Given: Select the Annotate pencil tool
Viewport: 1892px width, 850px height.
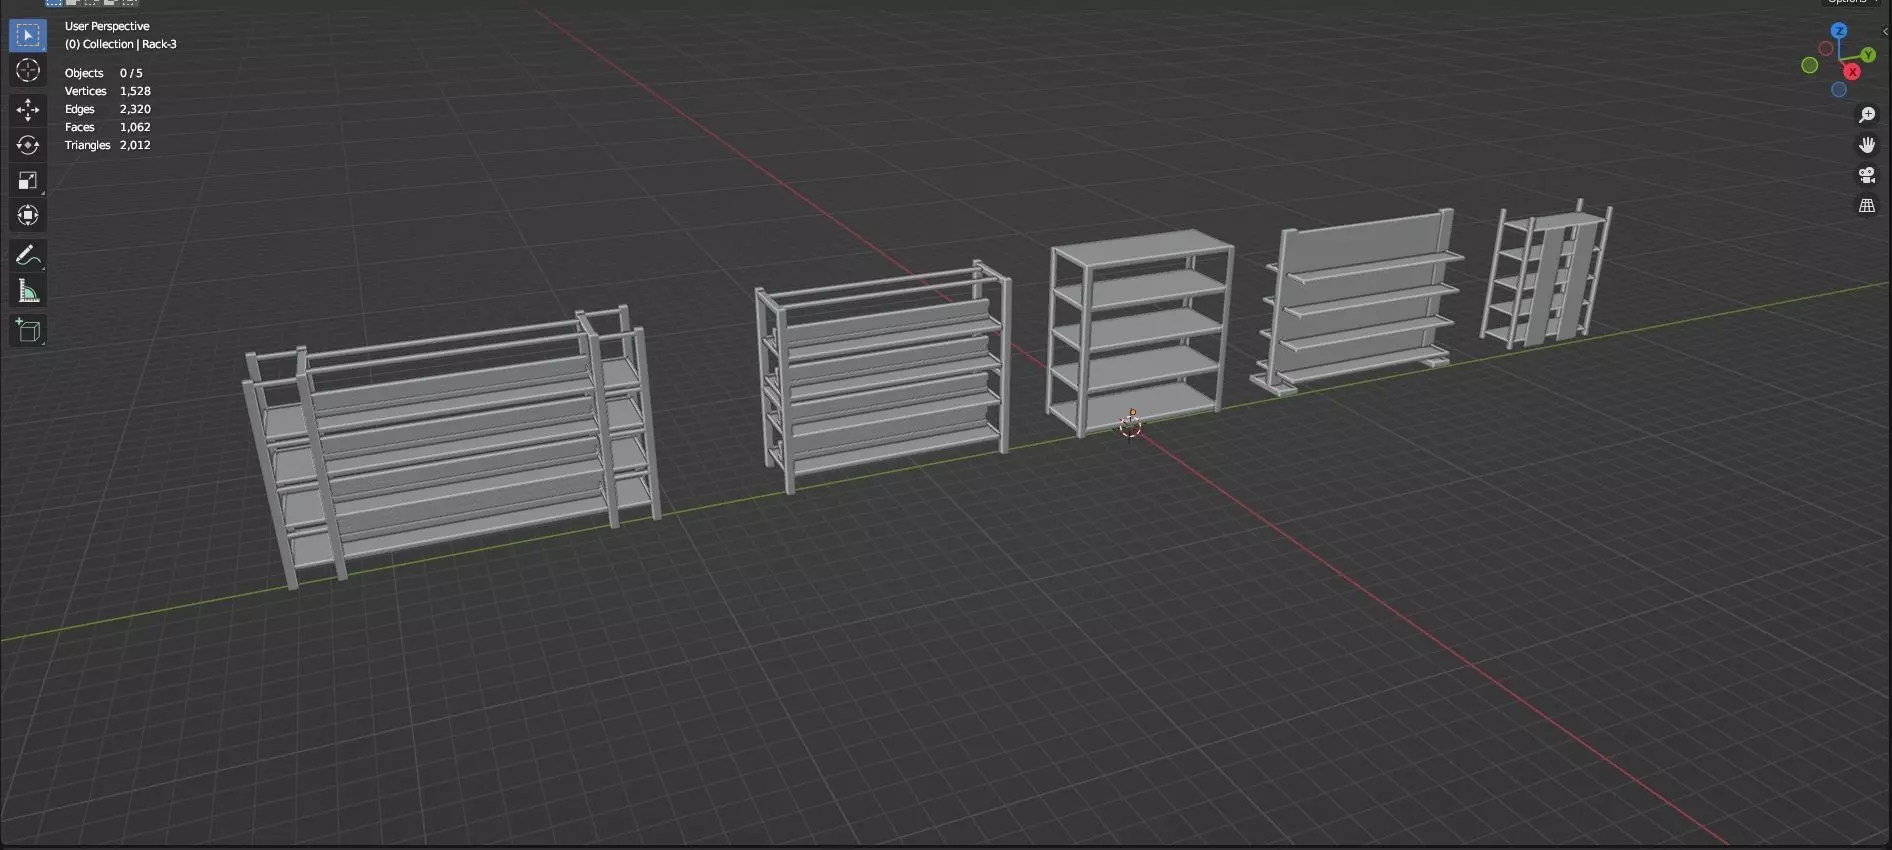Looking at the screenshot, I should (x=28, y=256).
